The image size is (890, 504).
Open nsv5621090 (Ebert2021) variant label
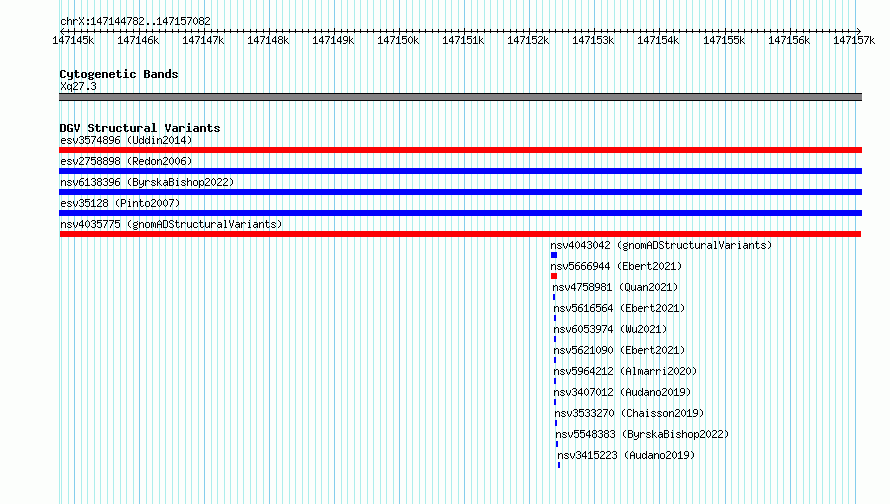[x=619, y=350]
